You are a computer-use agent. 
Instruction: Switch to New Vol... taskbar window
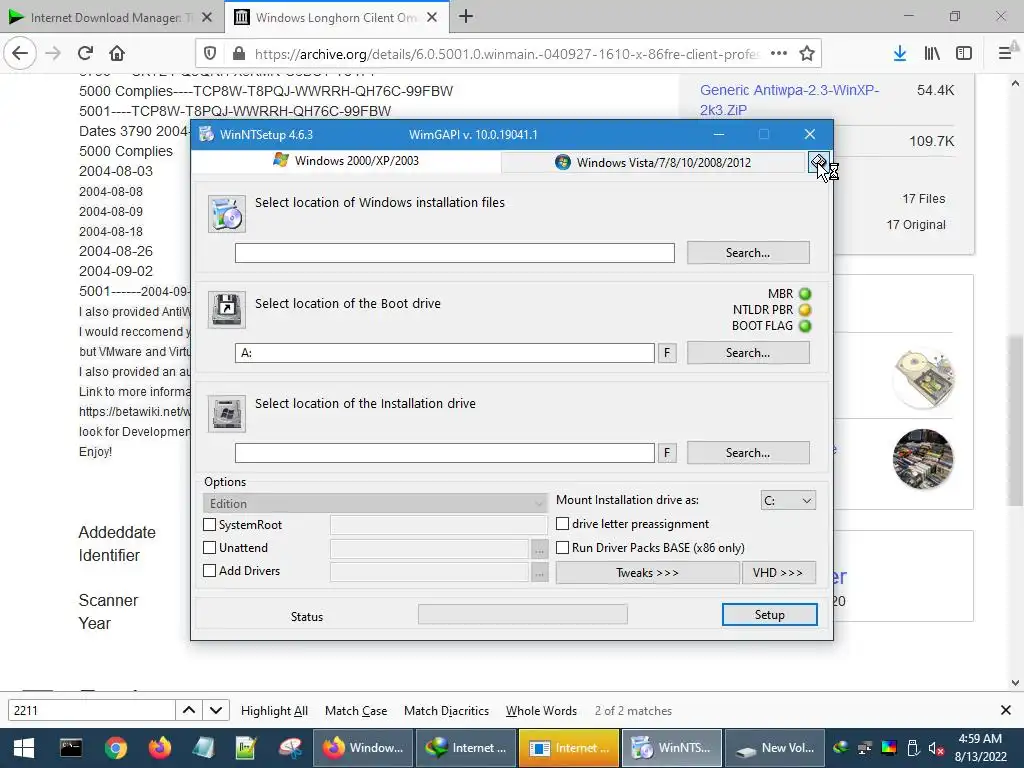[775, 748]
